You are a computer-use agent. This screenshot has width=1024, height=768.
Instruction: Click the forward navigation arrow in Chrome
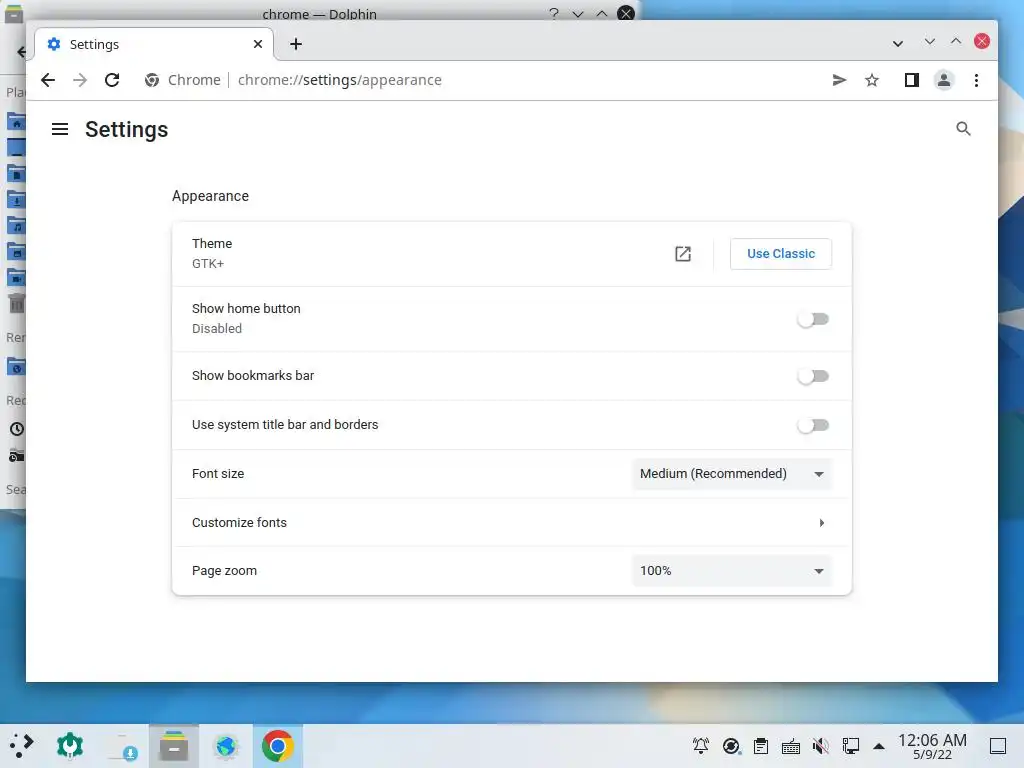point(80,80)
